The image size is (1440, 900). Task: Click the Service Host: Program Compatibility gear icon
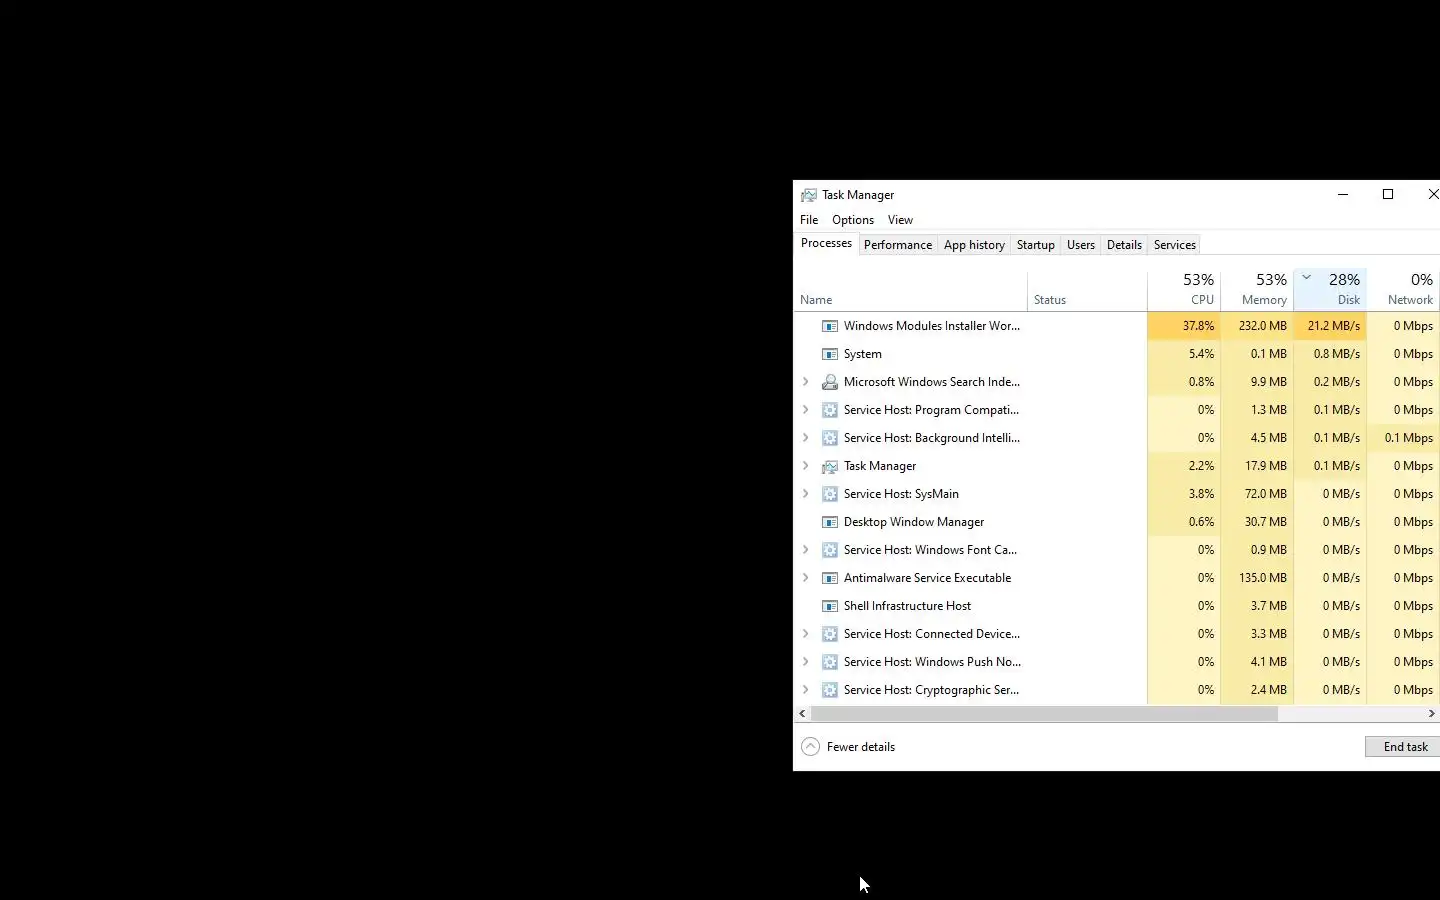point(829,410)
